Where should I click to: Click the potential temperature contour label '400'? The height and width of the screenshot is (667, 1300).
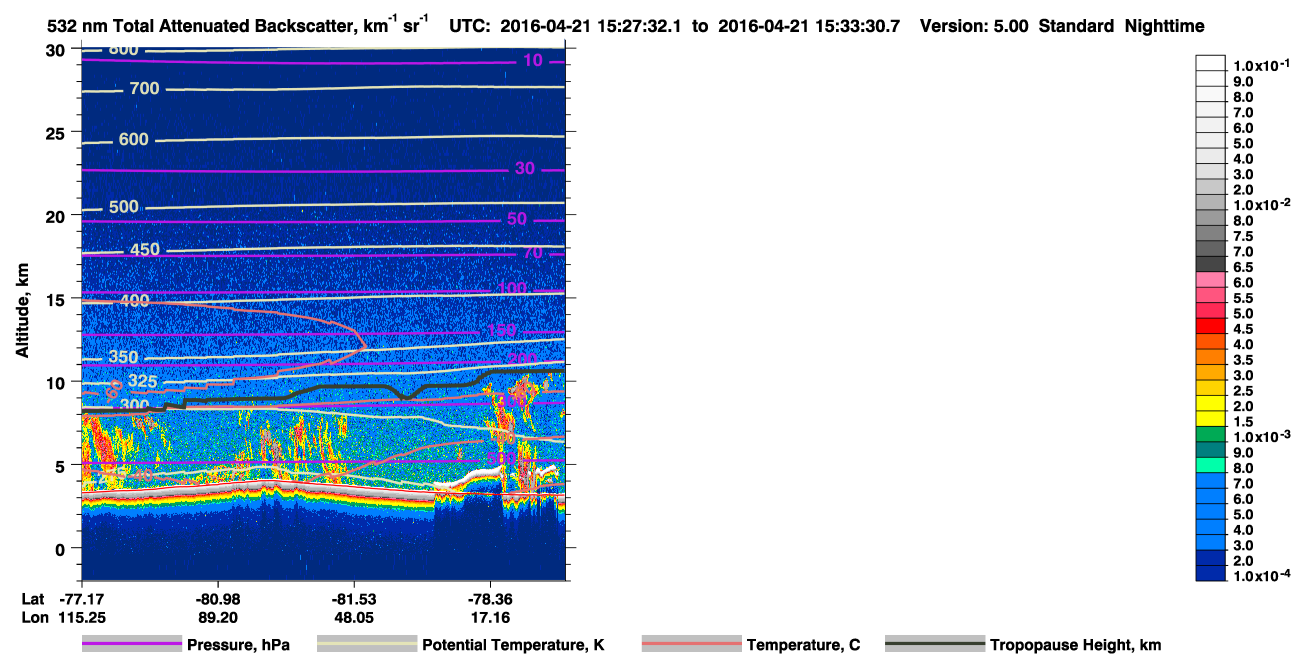point(134,301)
